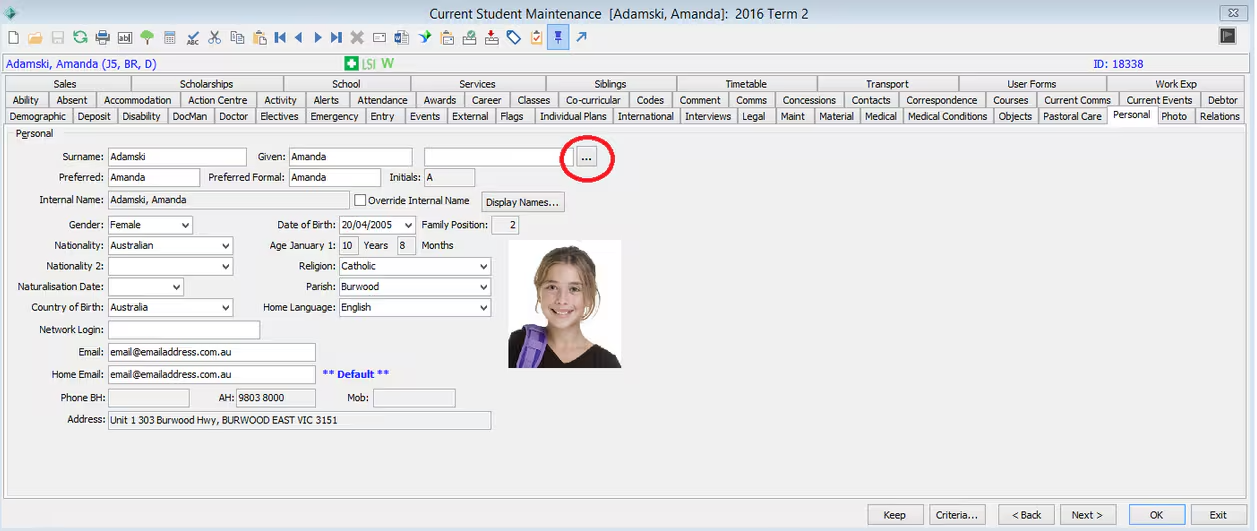
Task: Open the Demographic tab
Action: click(x=38, y=116)
